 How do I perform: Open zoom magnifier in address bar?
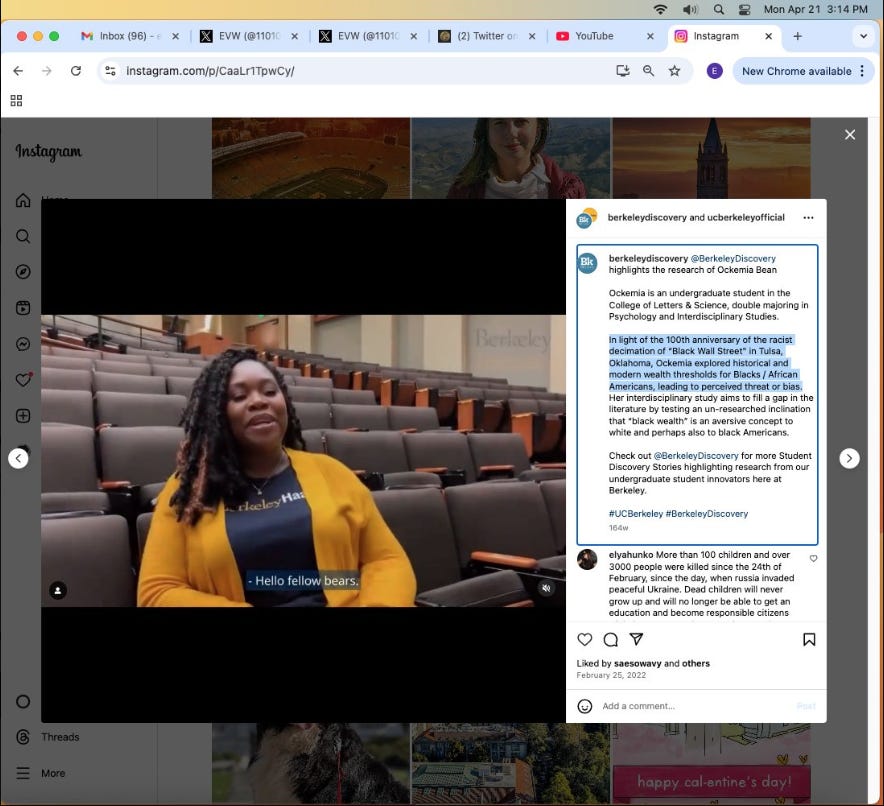pos(648,71)
